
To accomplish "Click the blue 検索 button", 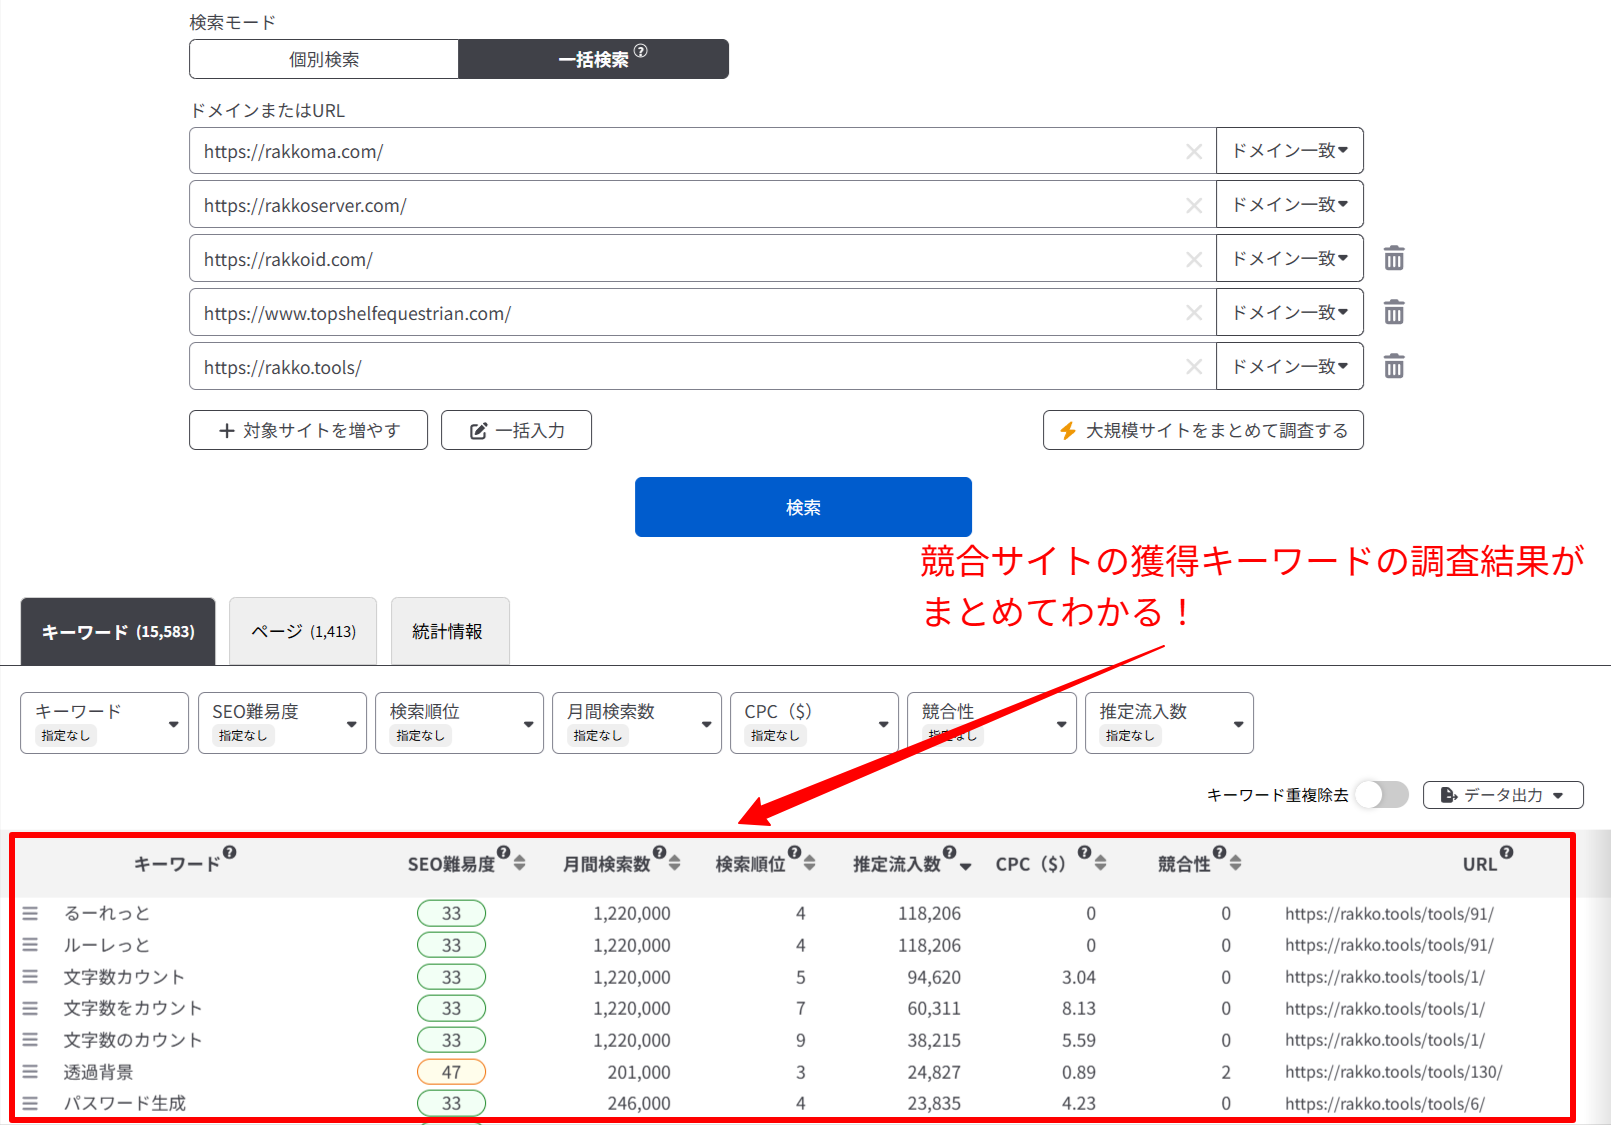I will pos(802,507).
